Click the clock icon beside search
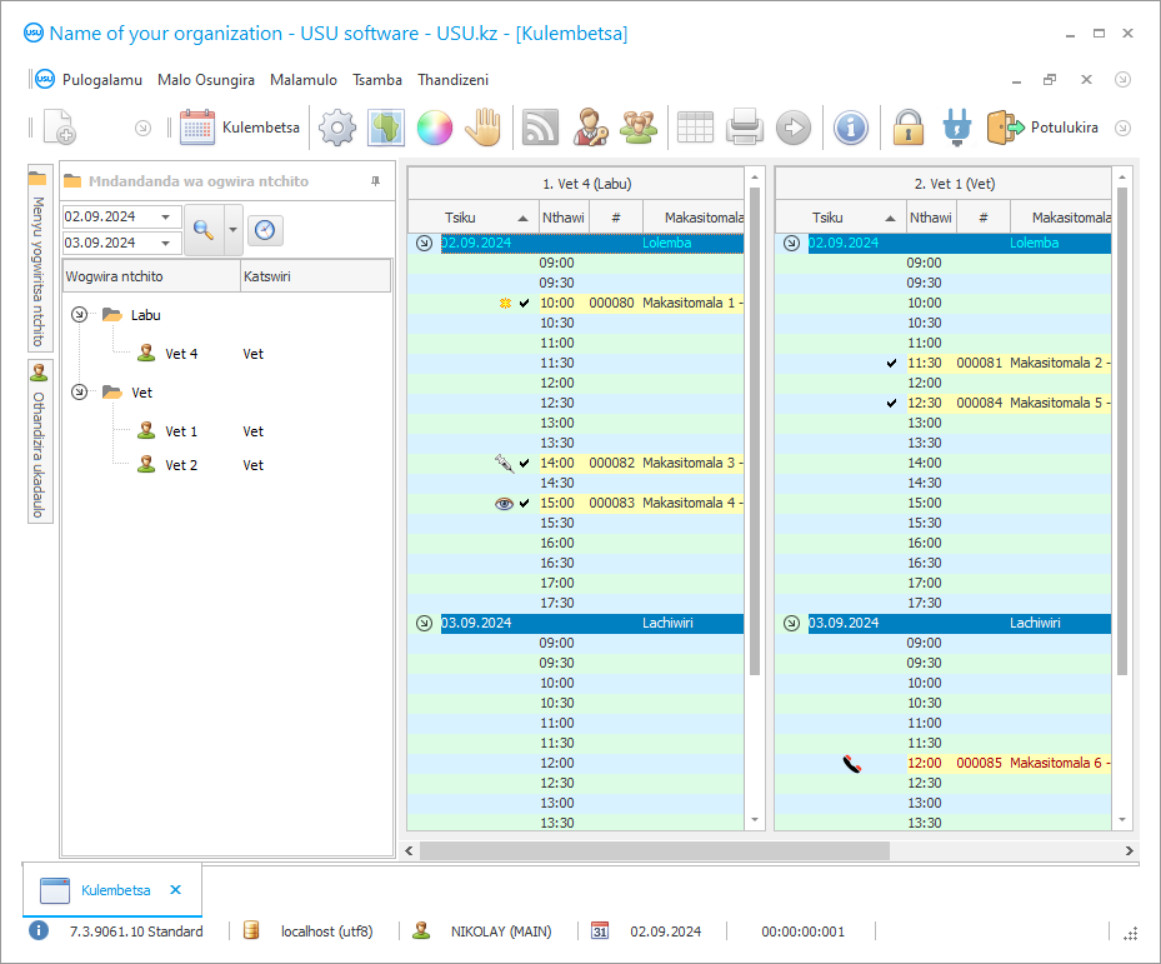This screenshot has width=1161, height=964. tap(264, 230)
